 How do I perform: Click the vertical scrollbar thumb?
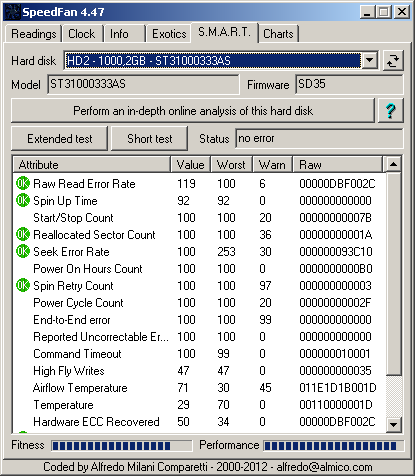pyautogui.click(x=394, y=273)
